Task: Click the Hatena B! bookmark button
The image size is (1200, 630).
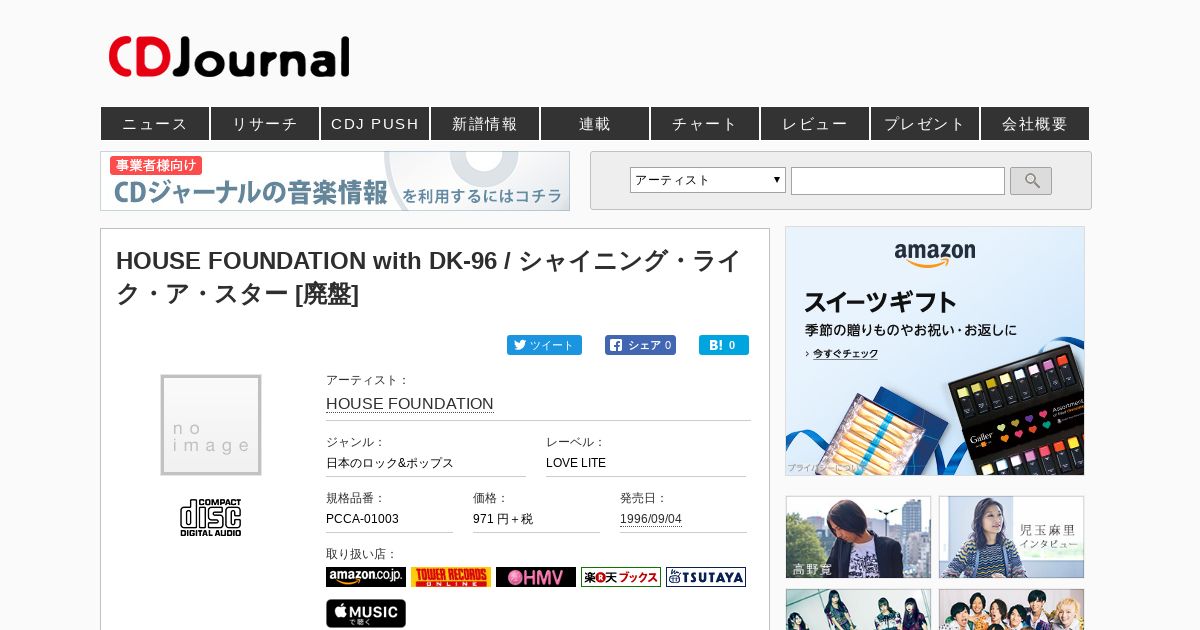Action: click(724, 345)
